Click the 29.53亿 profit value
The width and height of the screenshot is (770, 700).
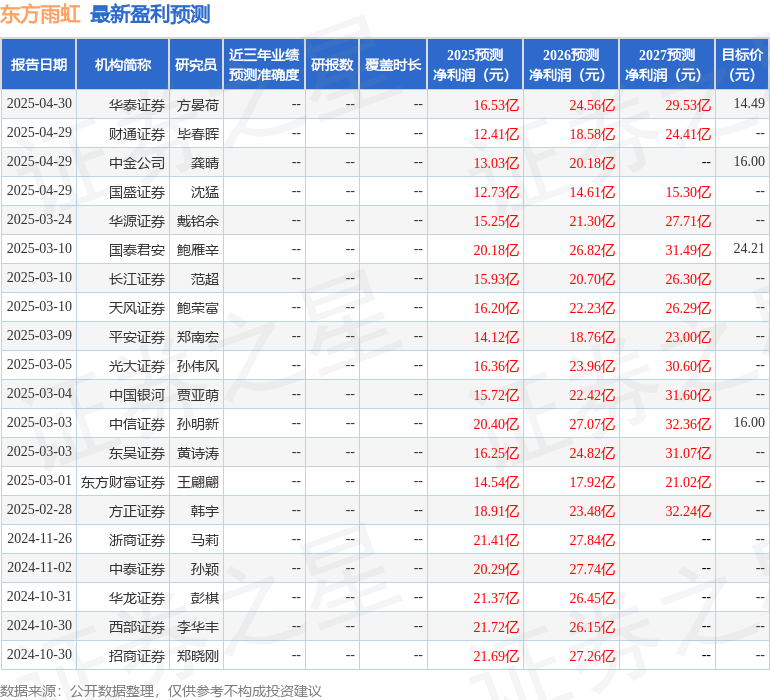click(688, 105)
